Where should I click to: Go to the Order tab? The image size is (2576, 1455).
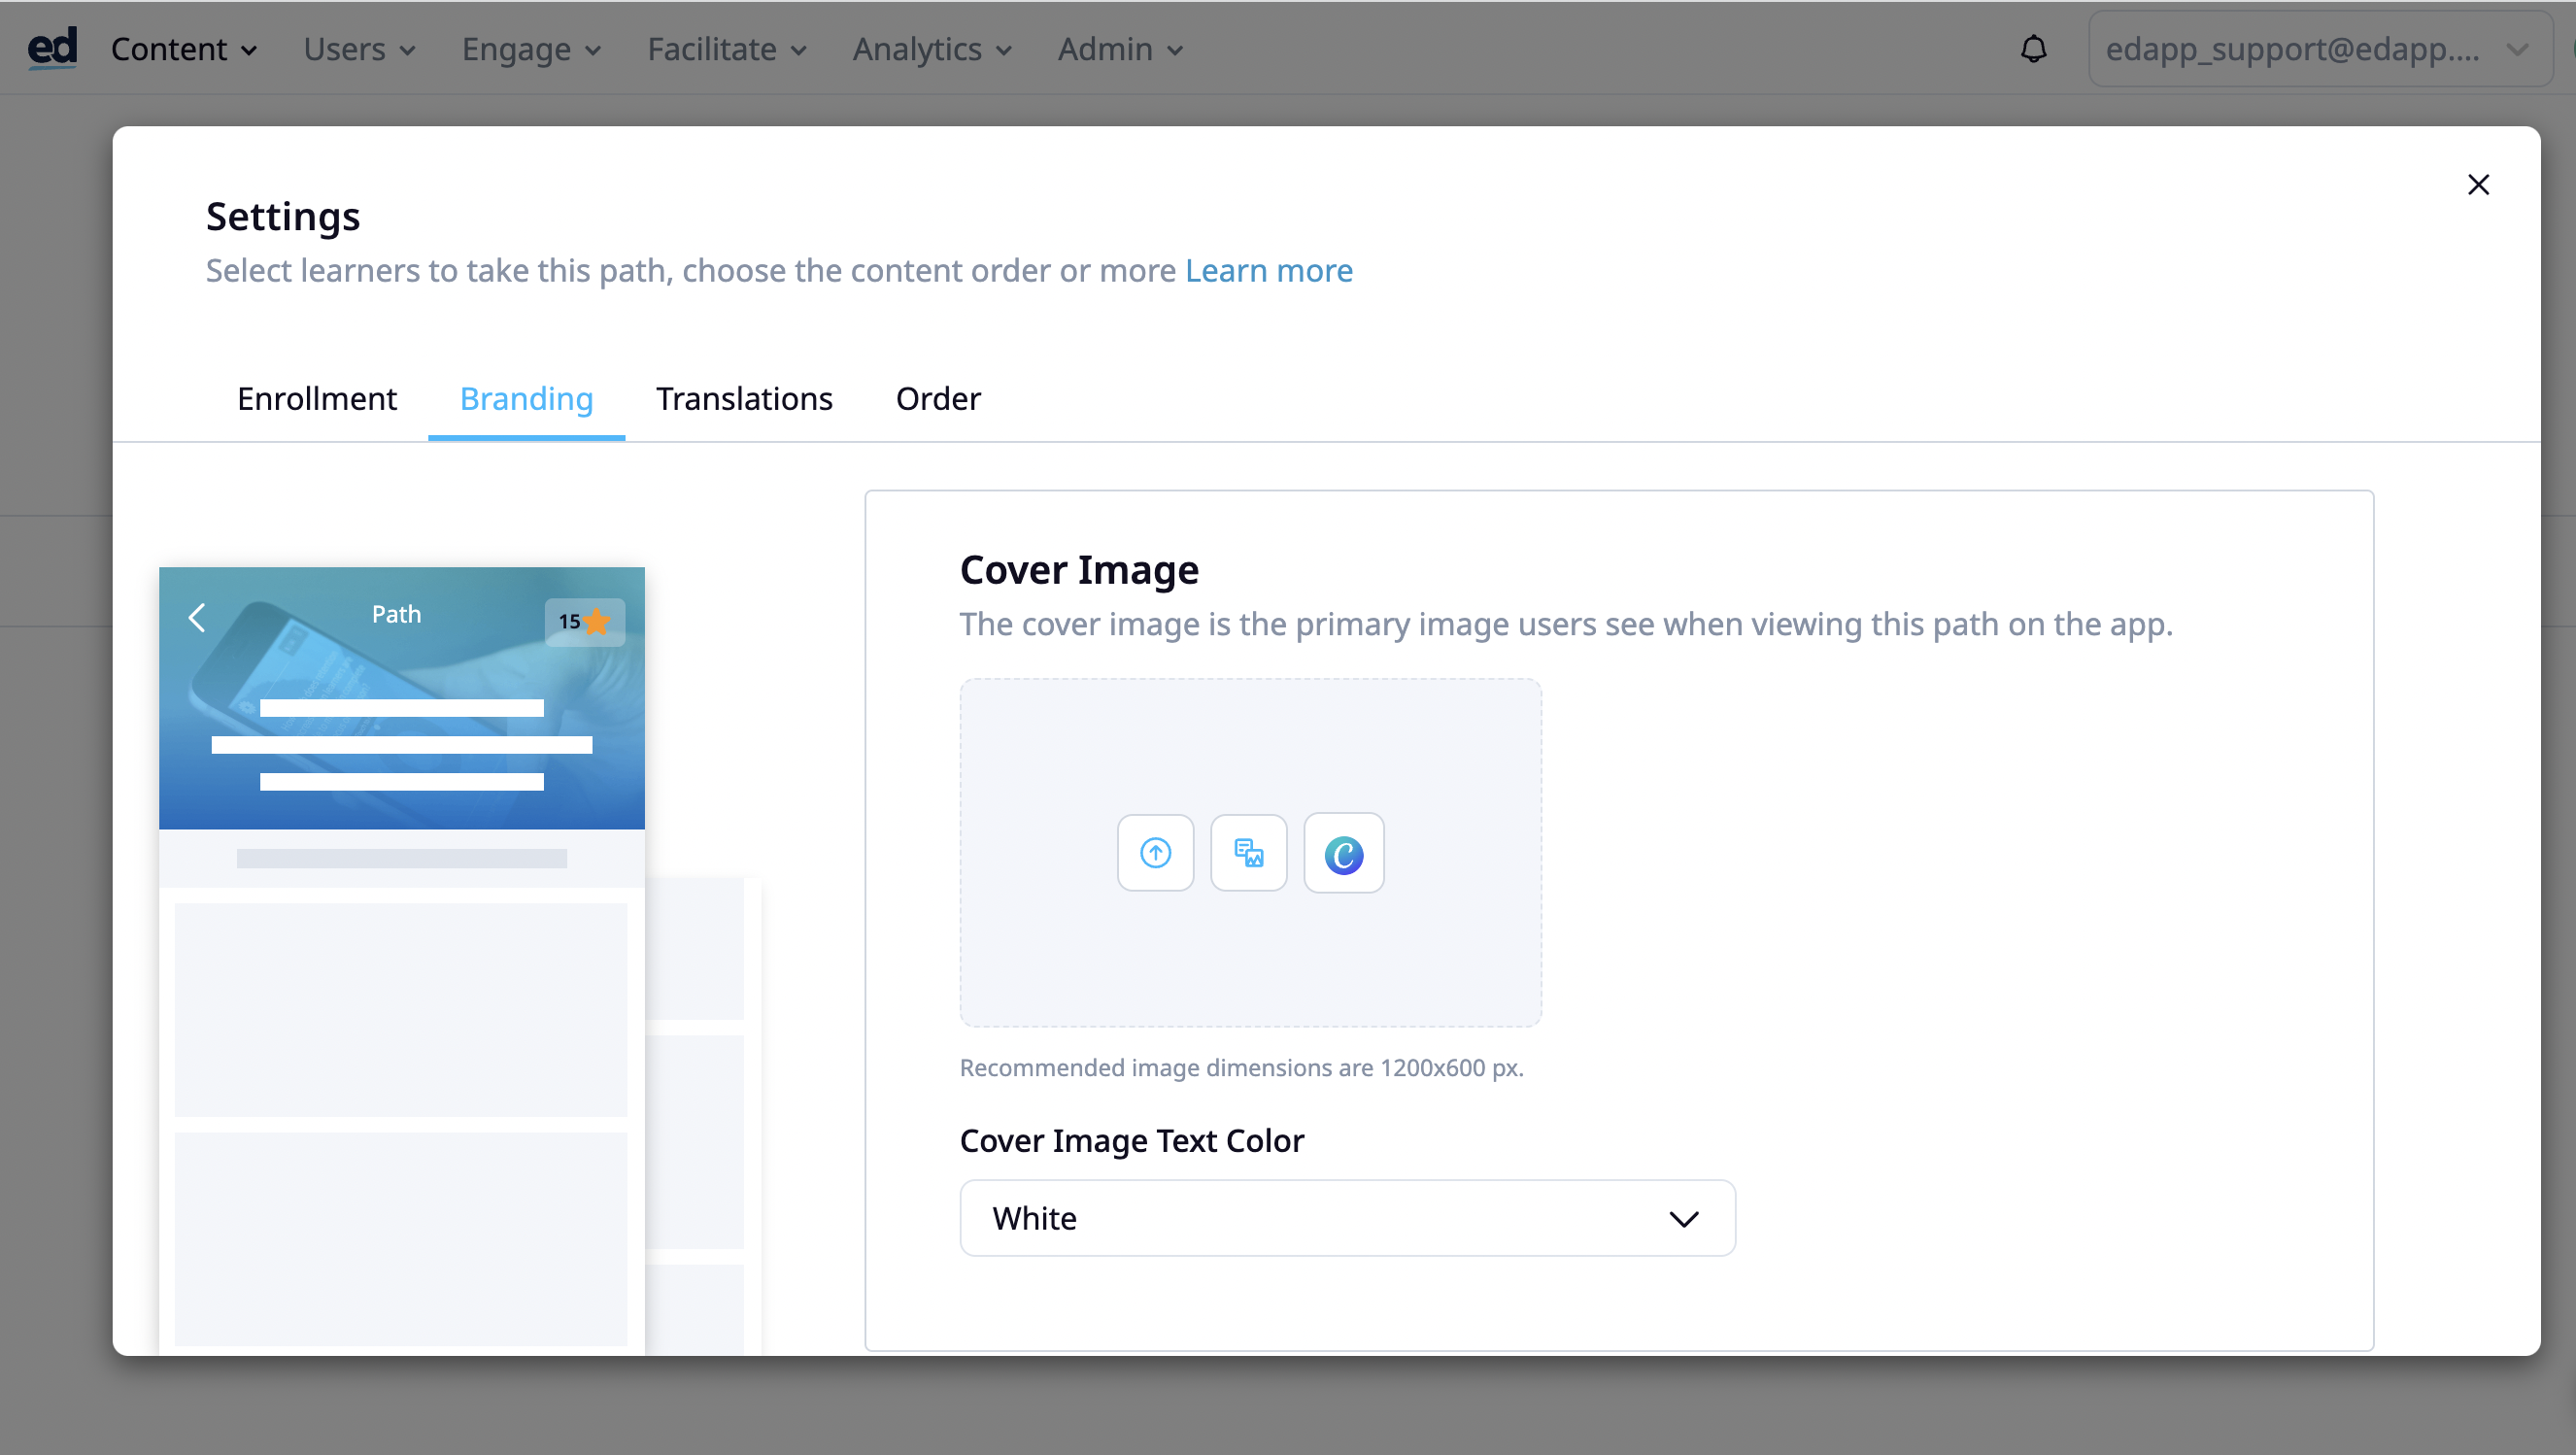(938, 399)
